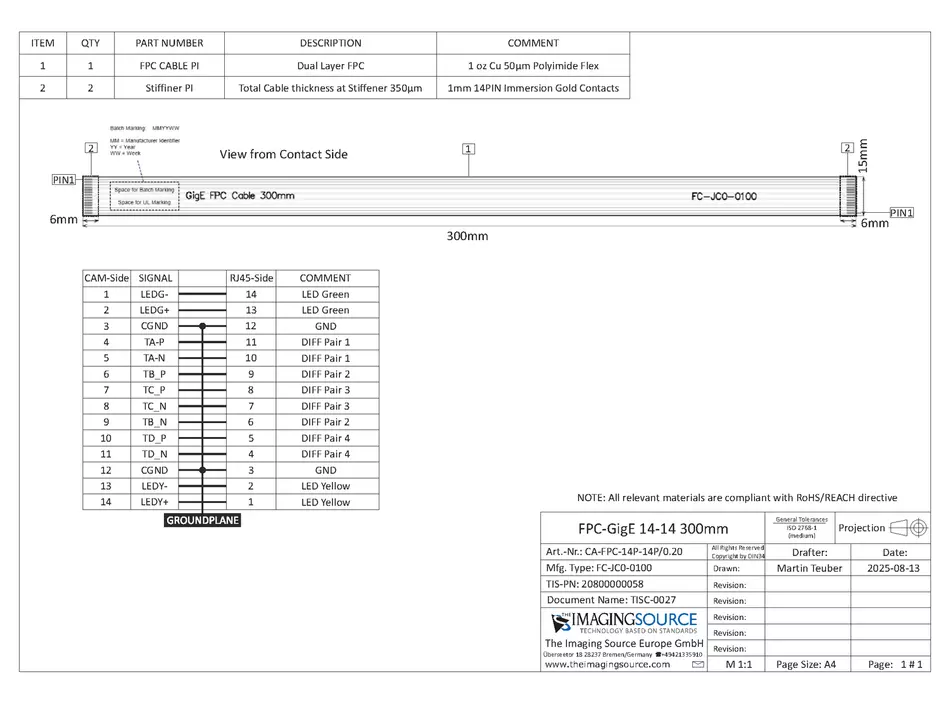Select item balloon 1 above the cable center
This screenshot has height=703, width=950.
pos(468,149)
